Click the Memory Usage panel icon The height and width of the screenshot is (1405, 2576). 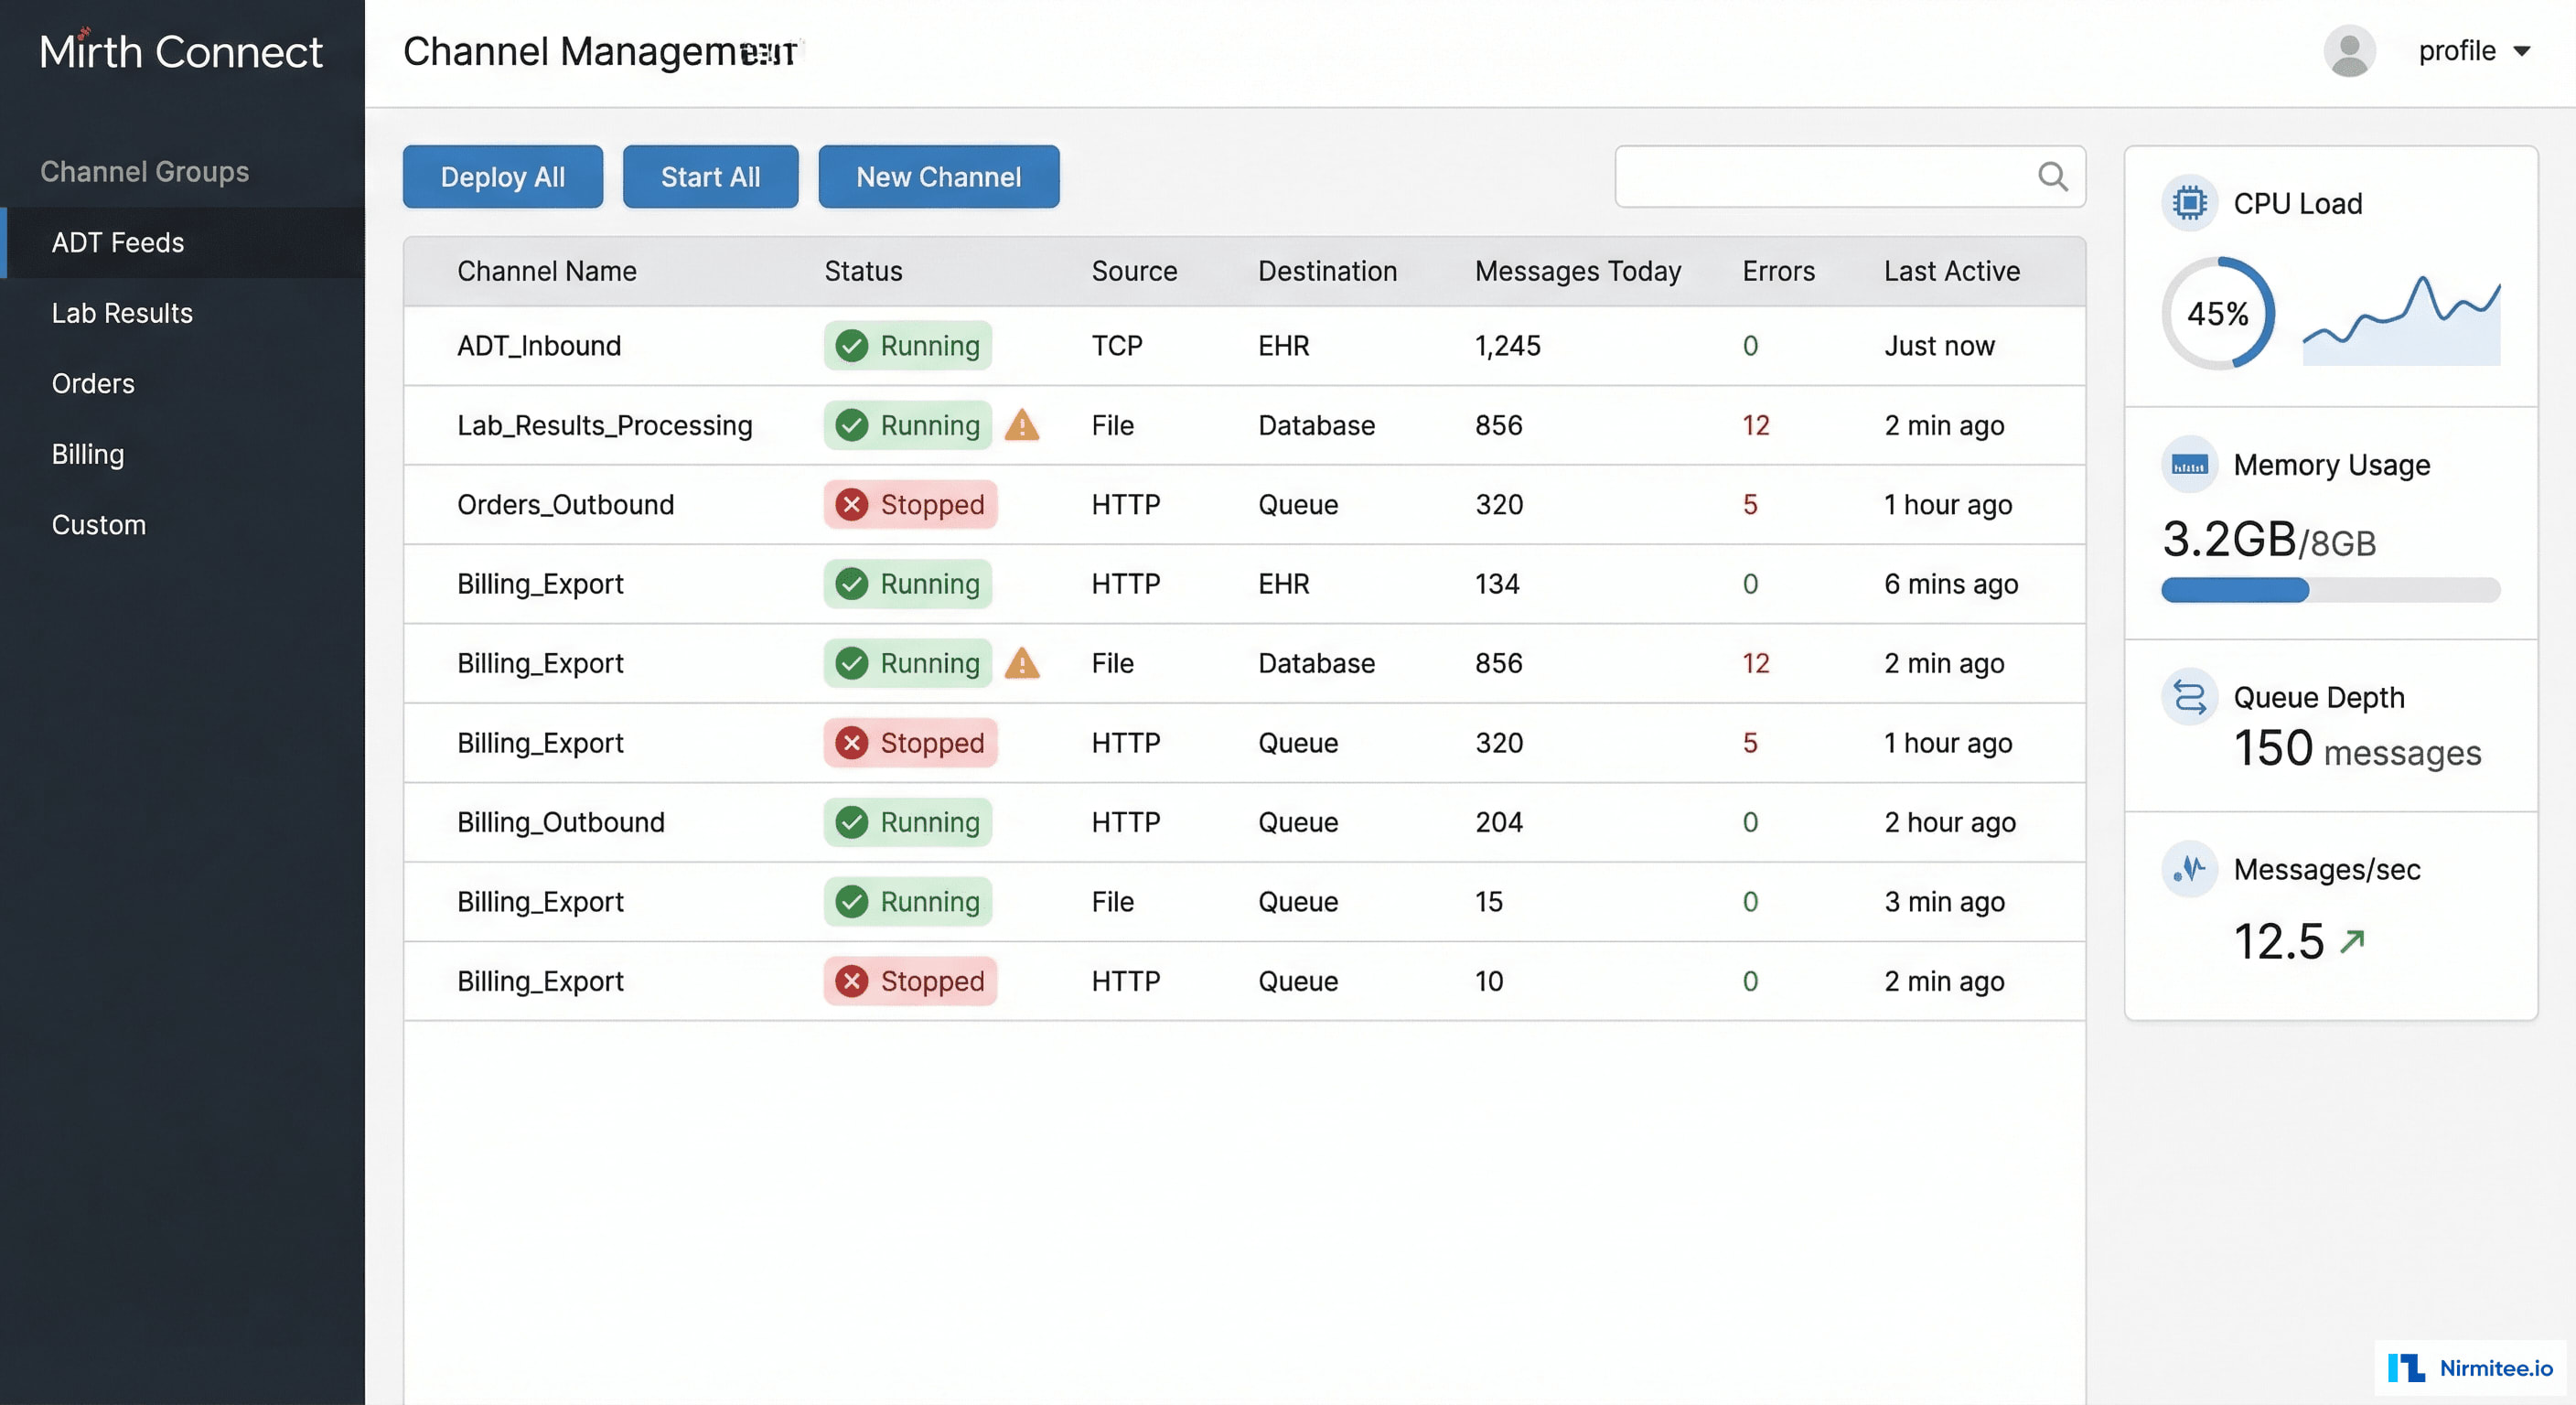[x=2190, y=464]
